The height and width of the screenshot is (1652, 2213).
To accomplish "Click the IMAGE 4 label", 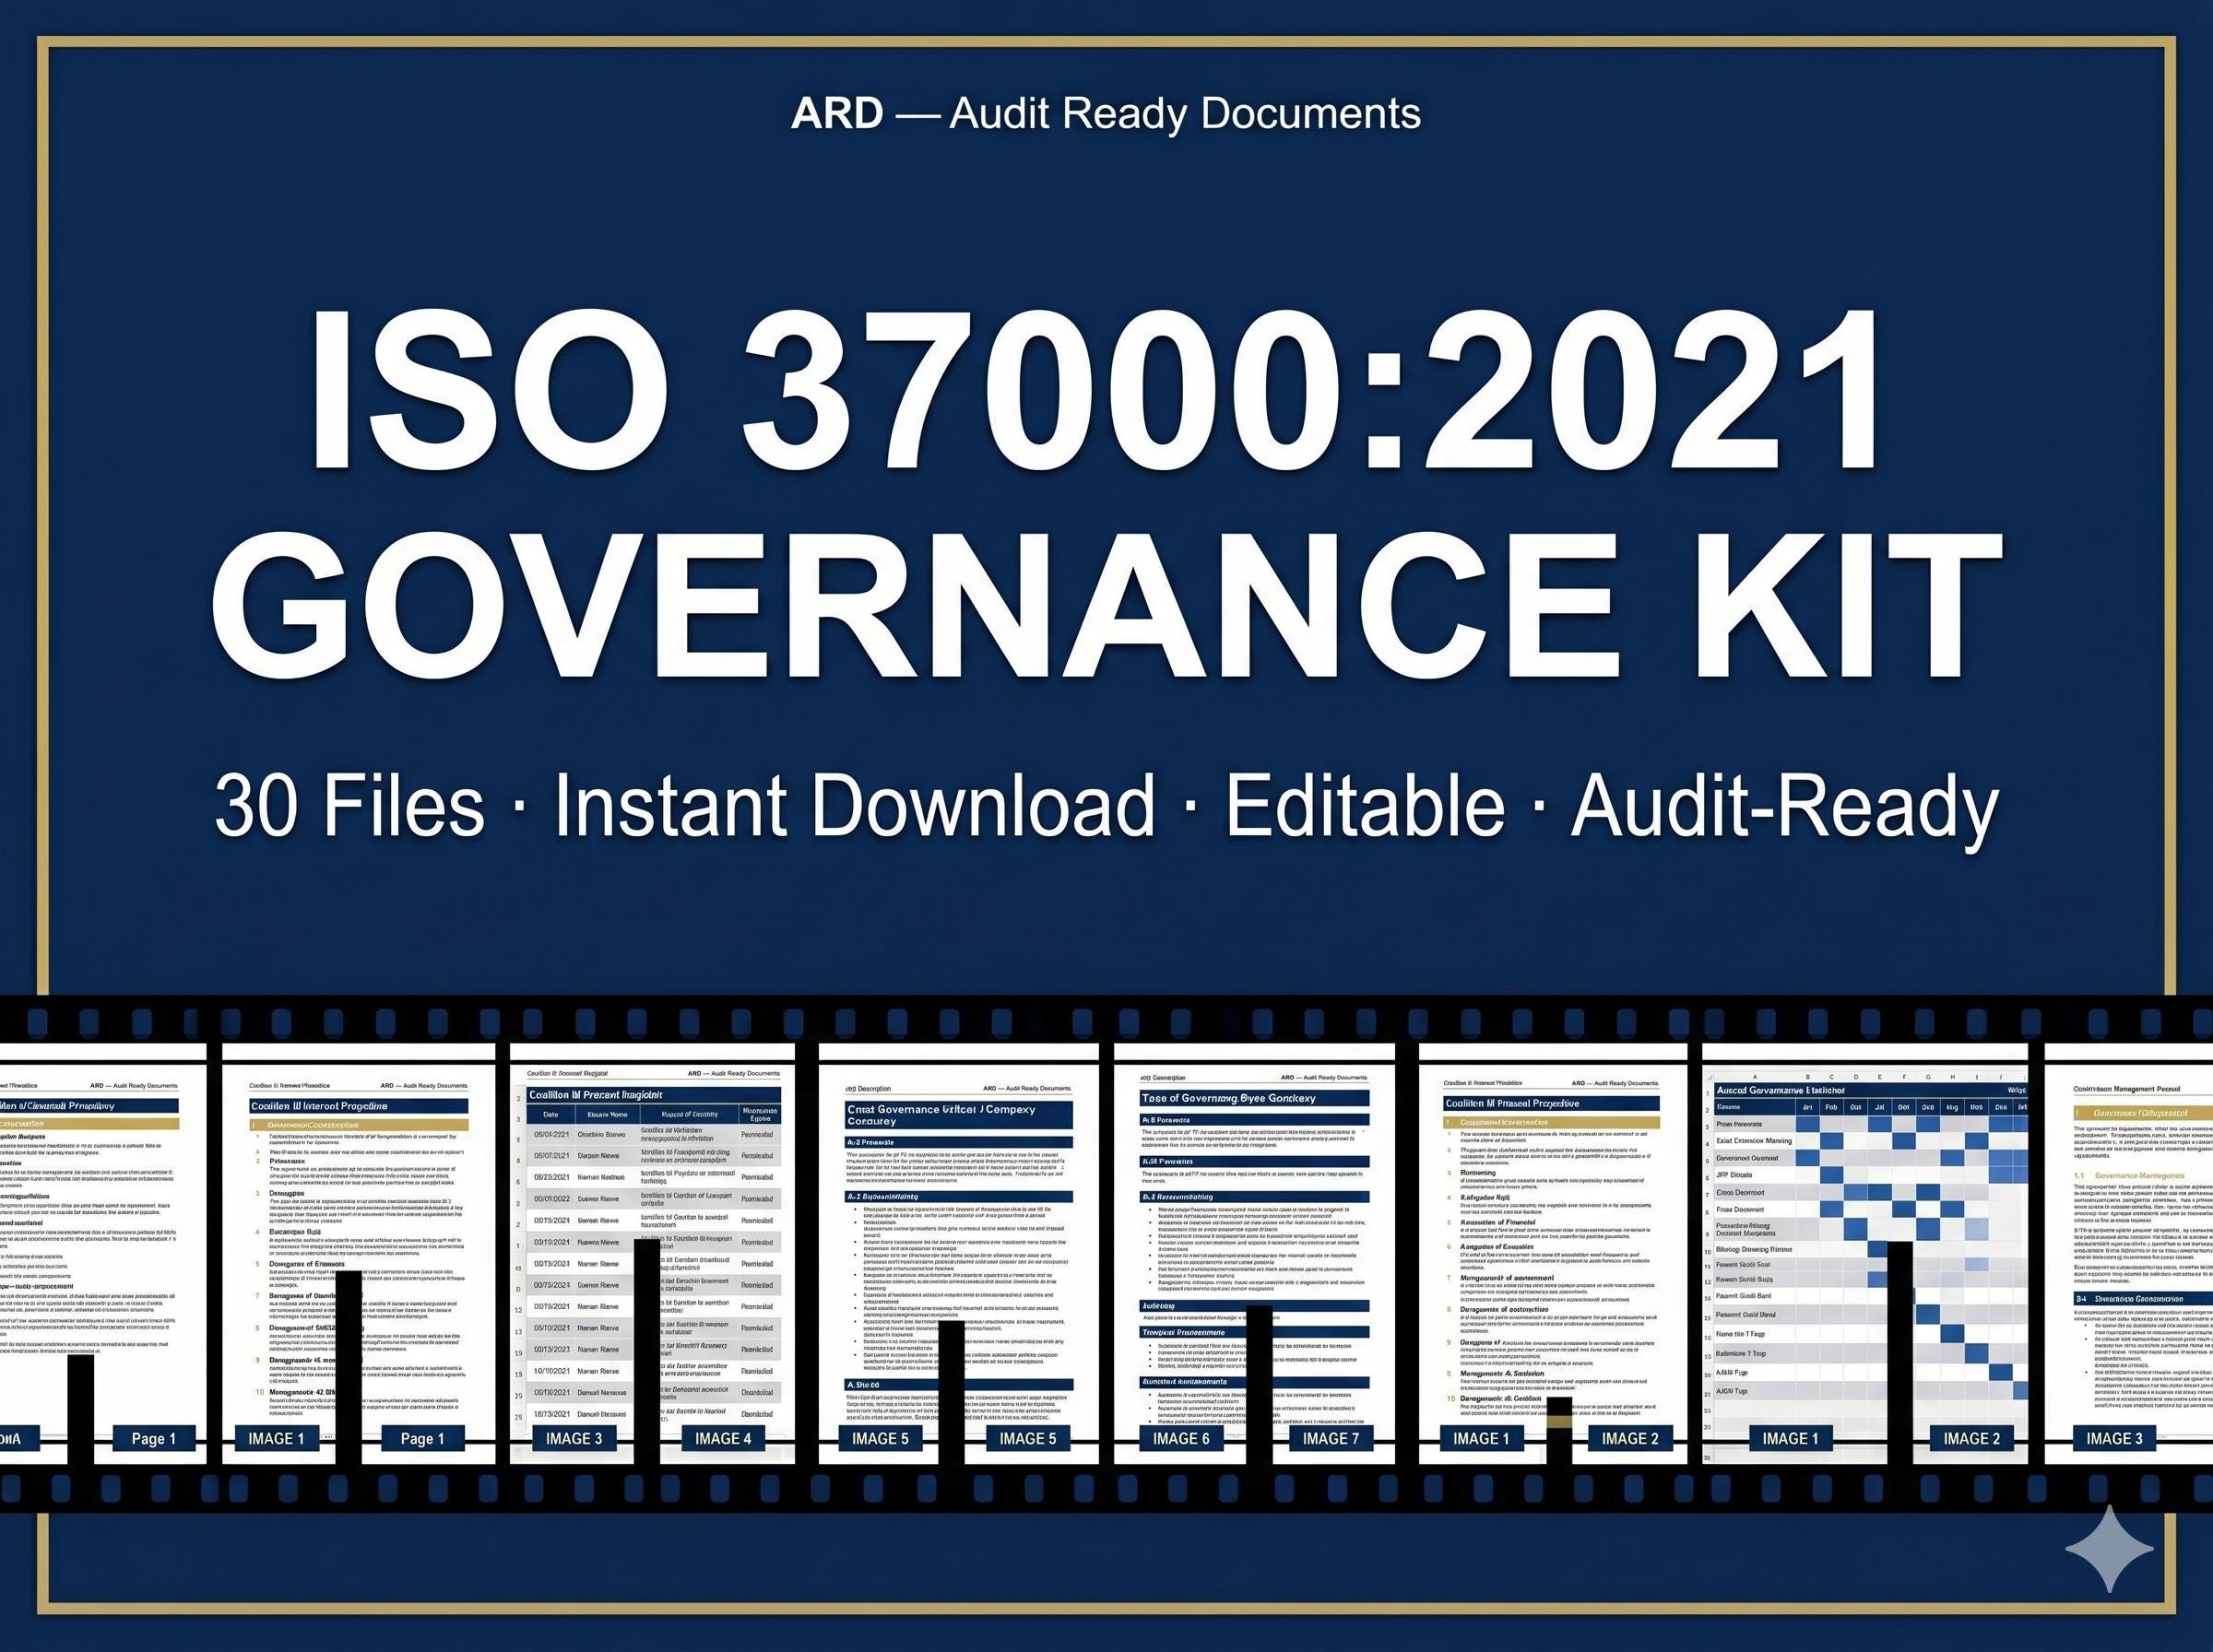I will click(x=723, y=1438).
